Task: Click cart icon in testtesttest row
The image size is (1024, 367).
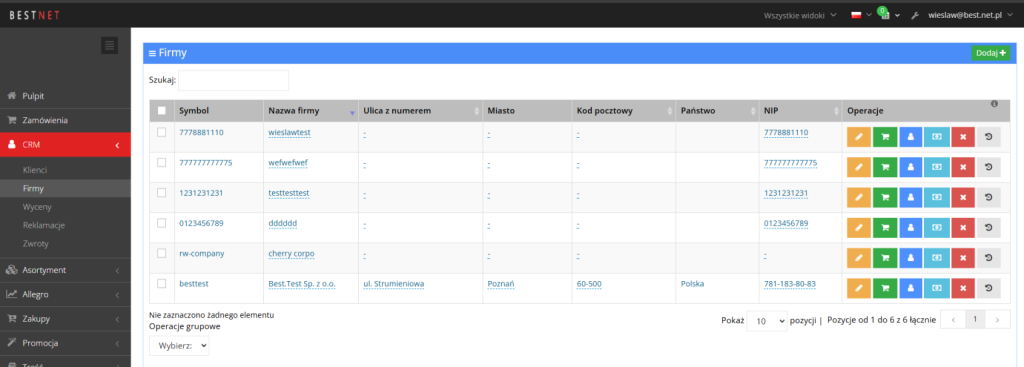Action: point(885,197)
